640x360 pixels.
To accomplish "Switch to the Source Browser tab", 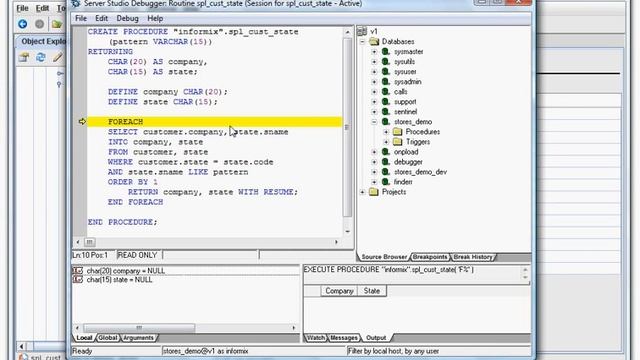I will pyautogui.click(x=384, y=257).
